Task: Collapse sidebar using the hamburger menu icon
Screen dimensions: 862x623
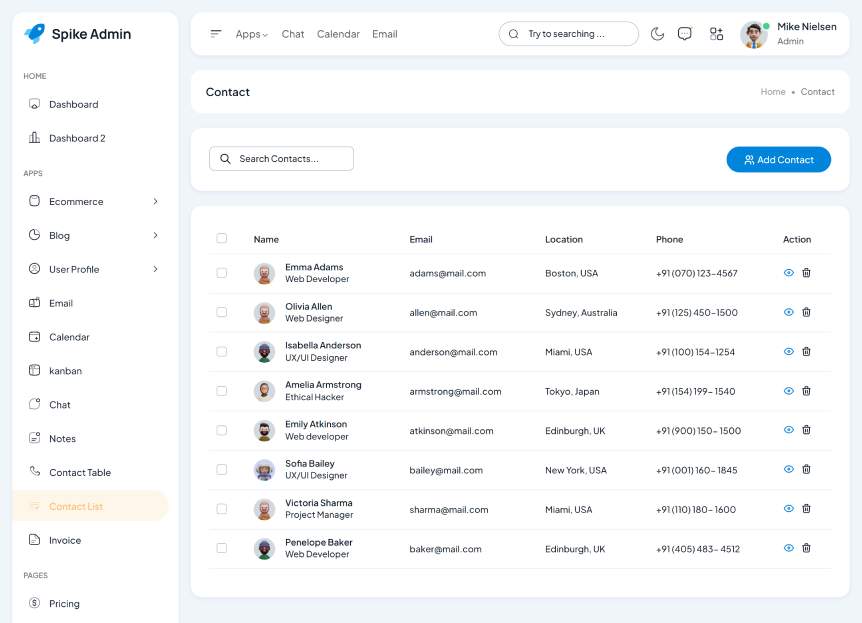Action: click(x=216, y=34)
